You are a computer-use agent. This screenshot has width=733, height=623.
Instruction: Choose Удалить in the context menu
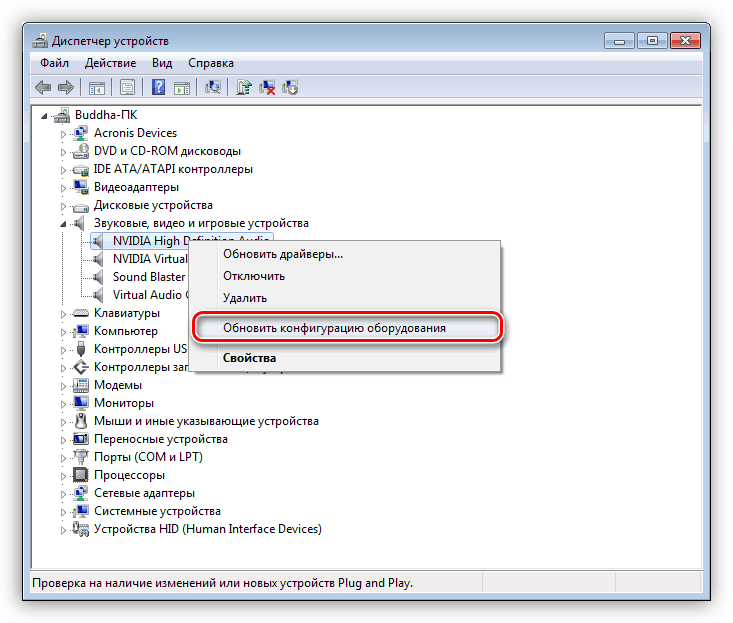(x=345, y=298)
